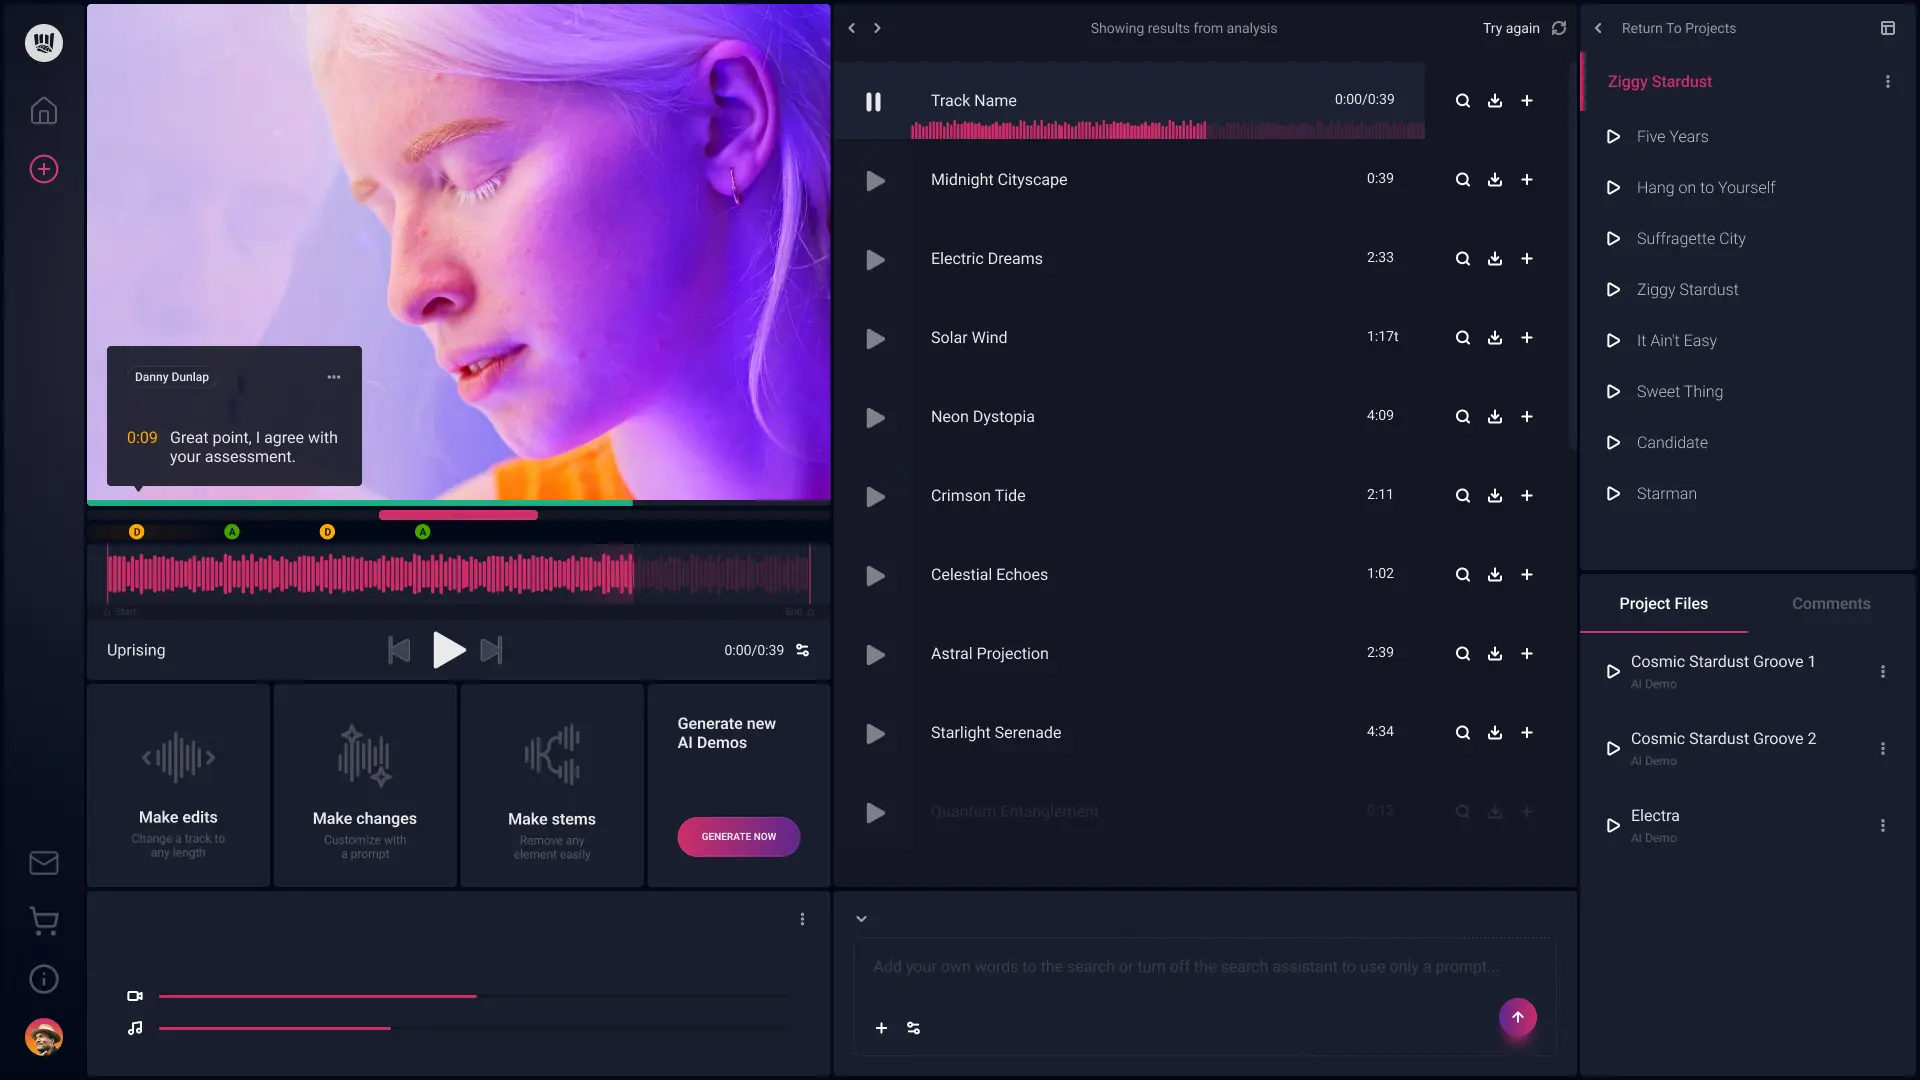Pause the currently playing Track Name
This screenshot has width=1920, height=1080.
(x=873, y=101)
